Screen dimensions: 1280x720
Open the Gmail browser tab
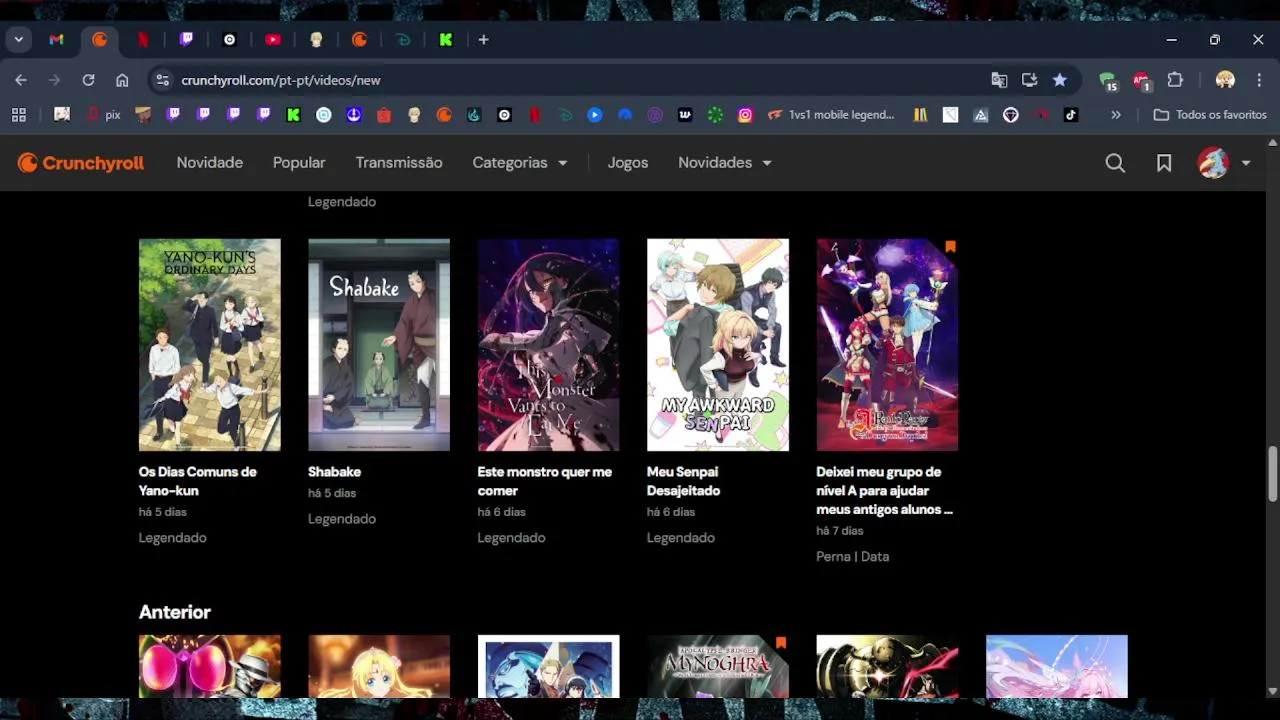(56, 40)
